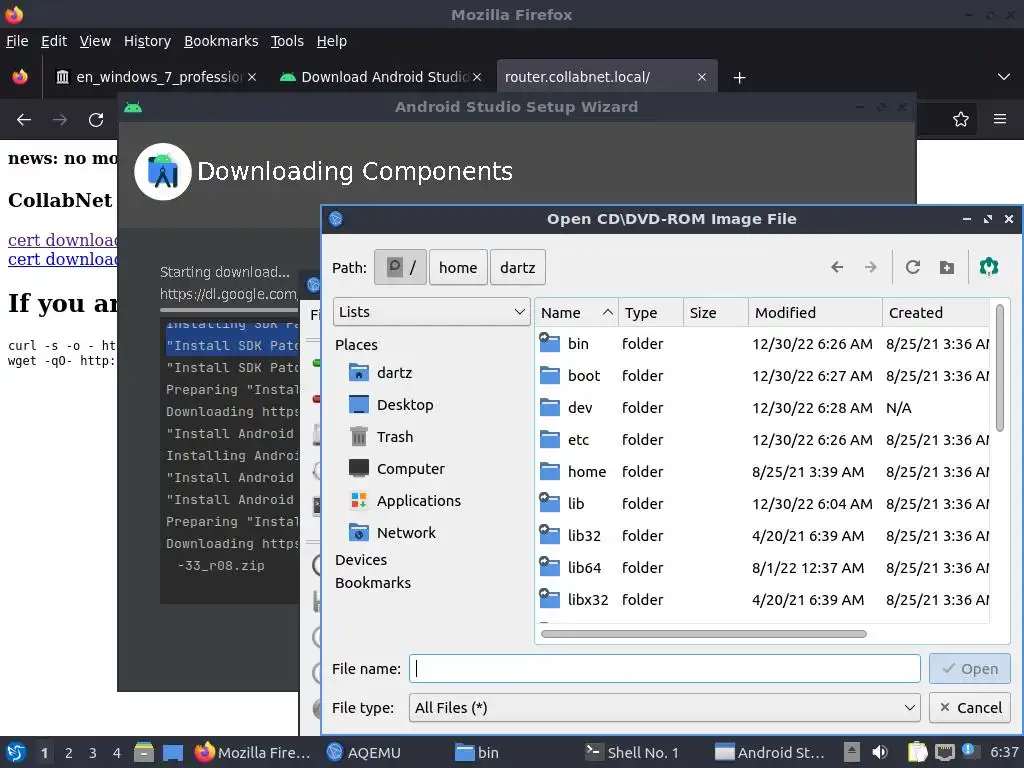The image size is (1024, 768).
Task: Select the bin folder icon
Action: (x=549, y=344)
